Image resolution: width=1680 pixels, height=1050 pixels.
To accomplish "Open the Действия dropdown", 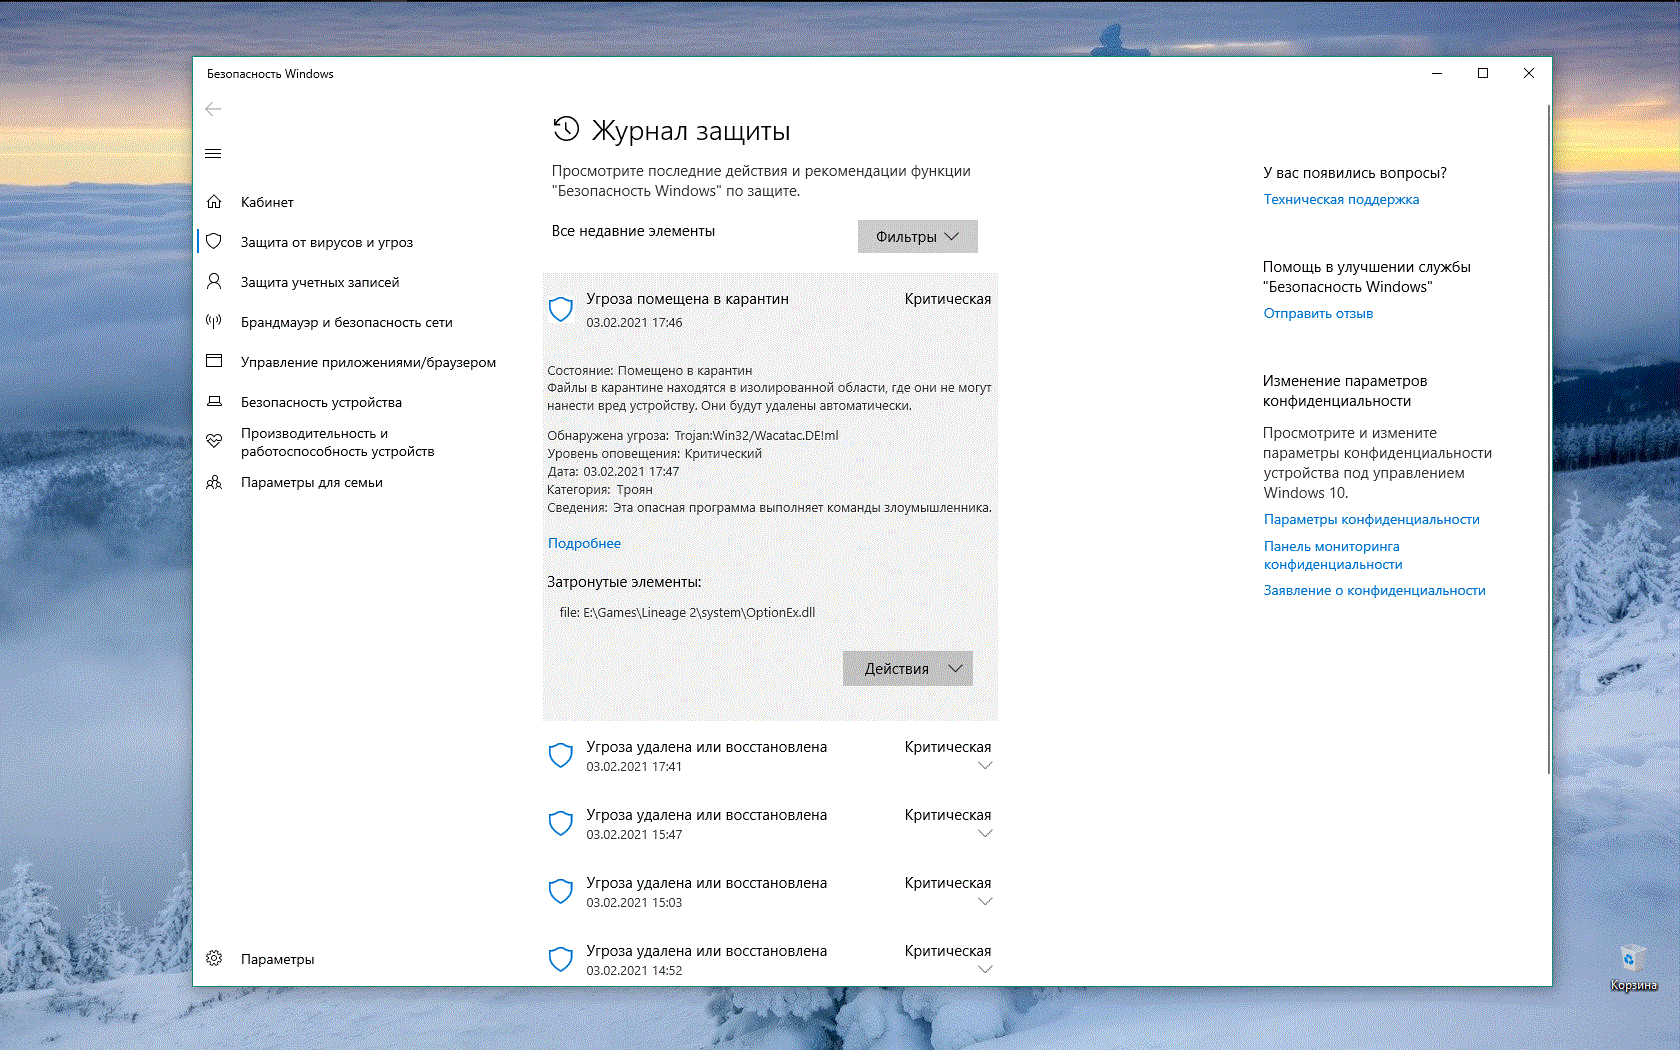I will click(x=907, y=669).
